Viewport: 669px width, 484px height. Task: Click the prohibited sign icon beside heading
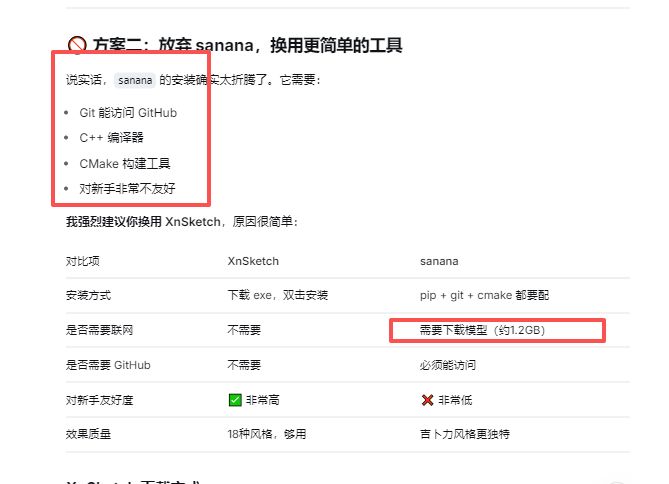[x=77, y=45]
